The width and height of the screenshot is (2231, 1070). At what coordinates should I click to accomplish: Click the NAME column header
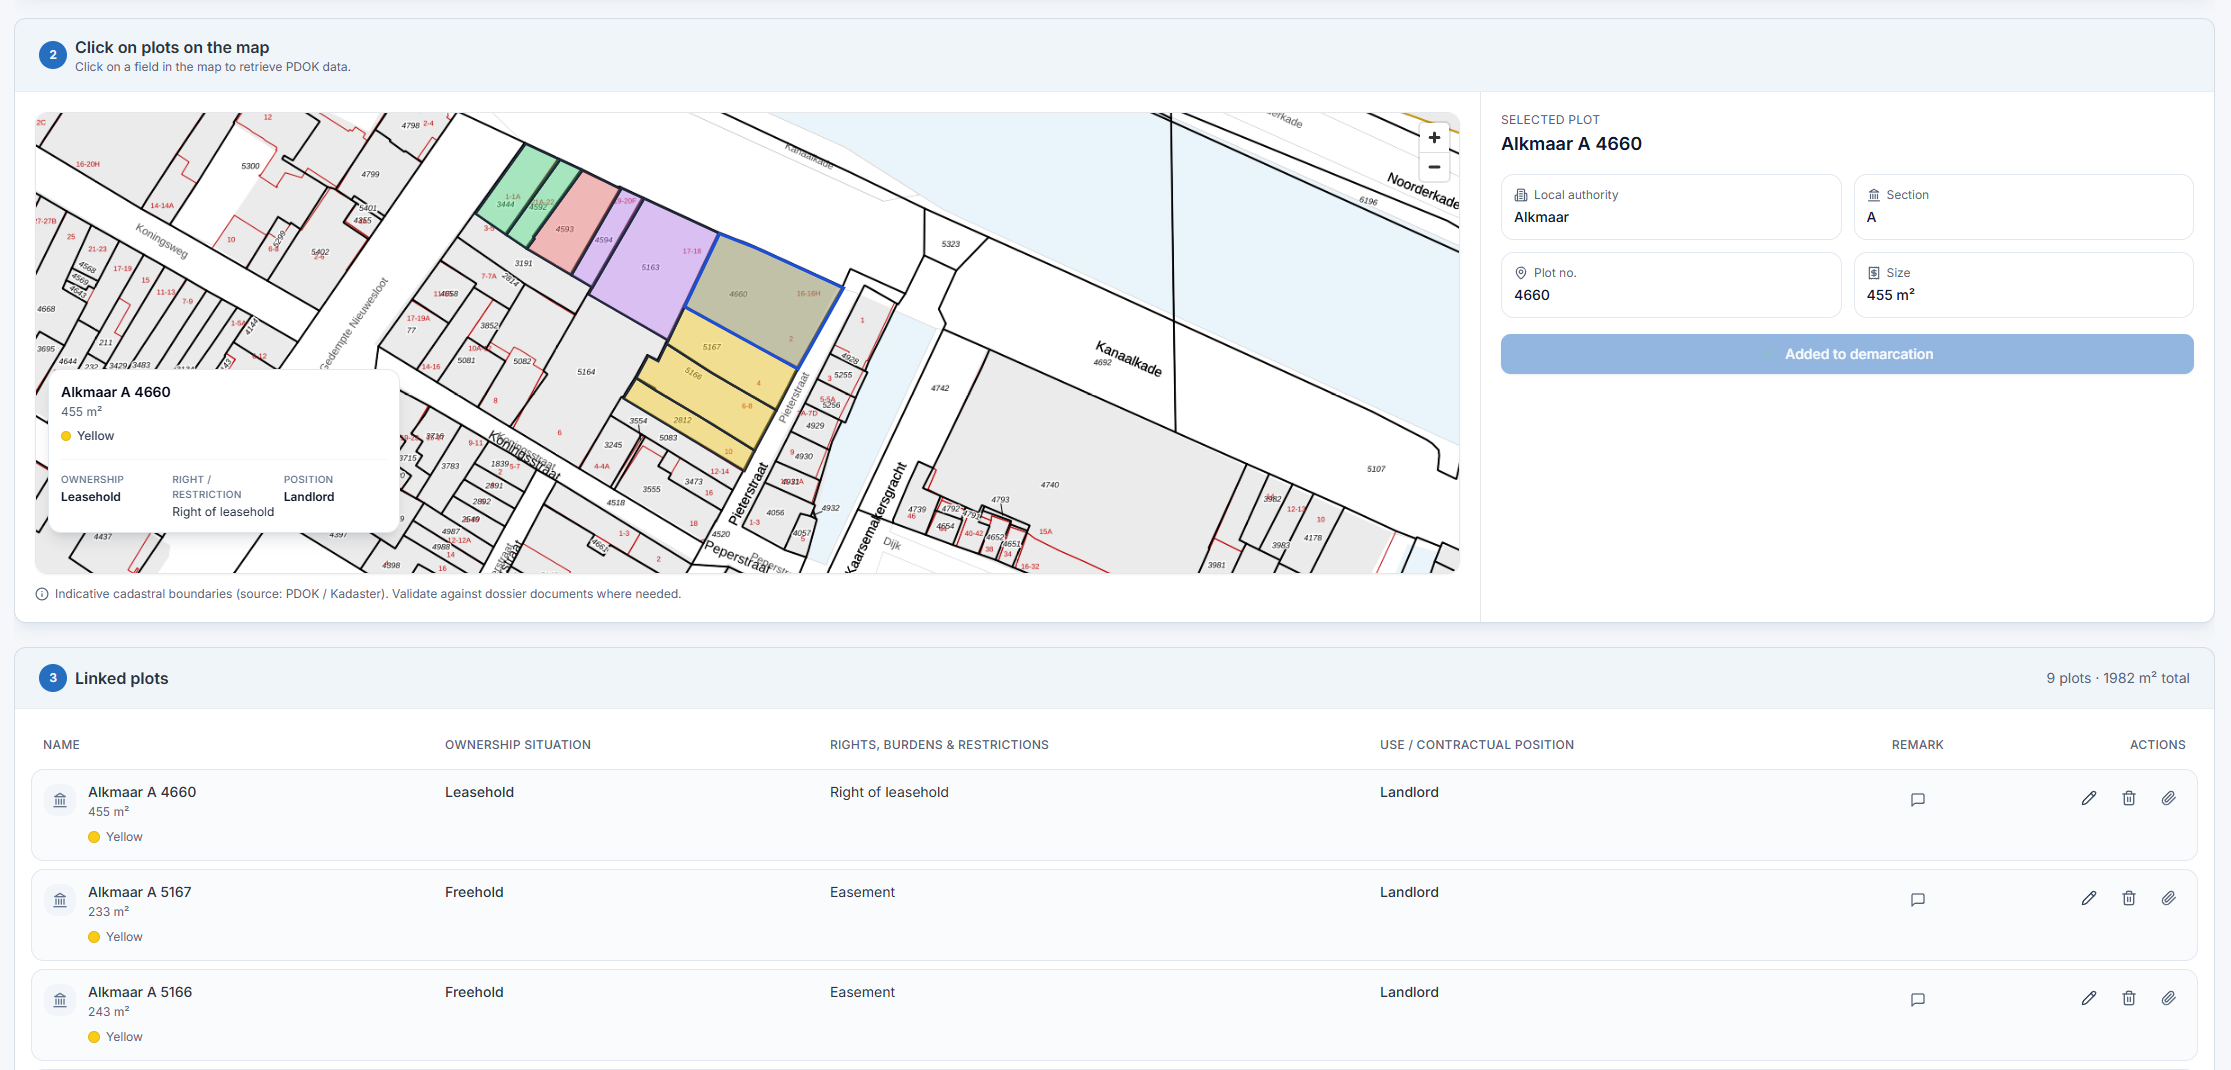[61, 745]
